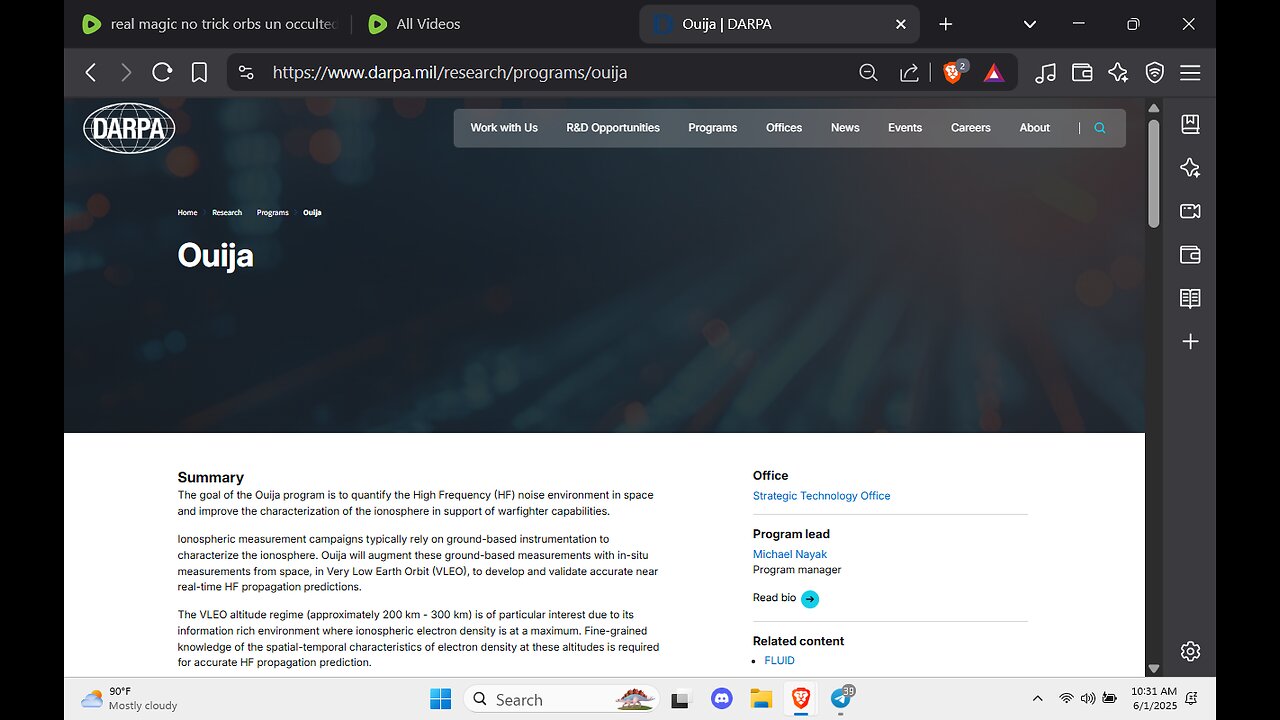Click the Summary heading text
1280x720 pixels.
[x=211, y=478]
